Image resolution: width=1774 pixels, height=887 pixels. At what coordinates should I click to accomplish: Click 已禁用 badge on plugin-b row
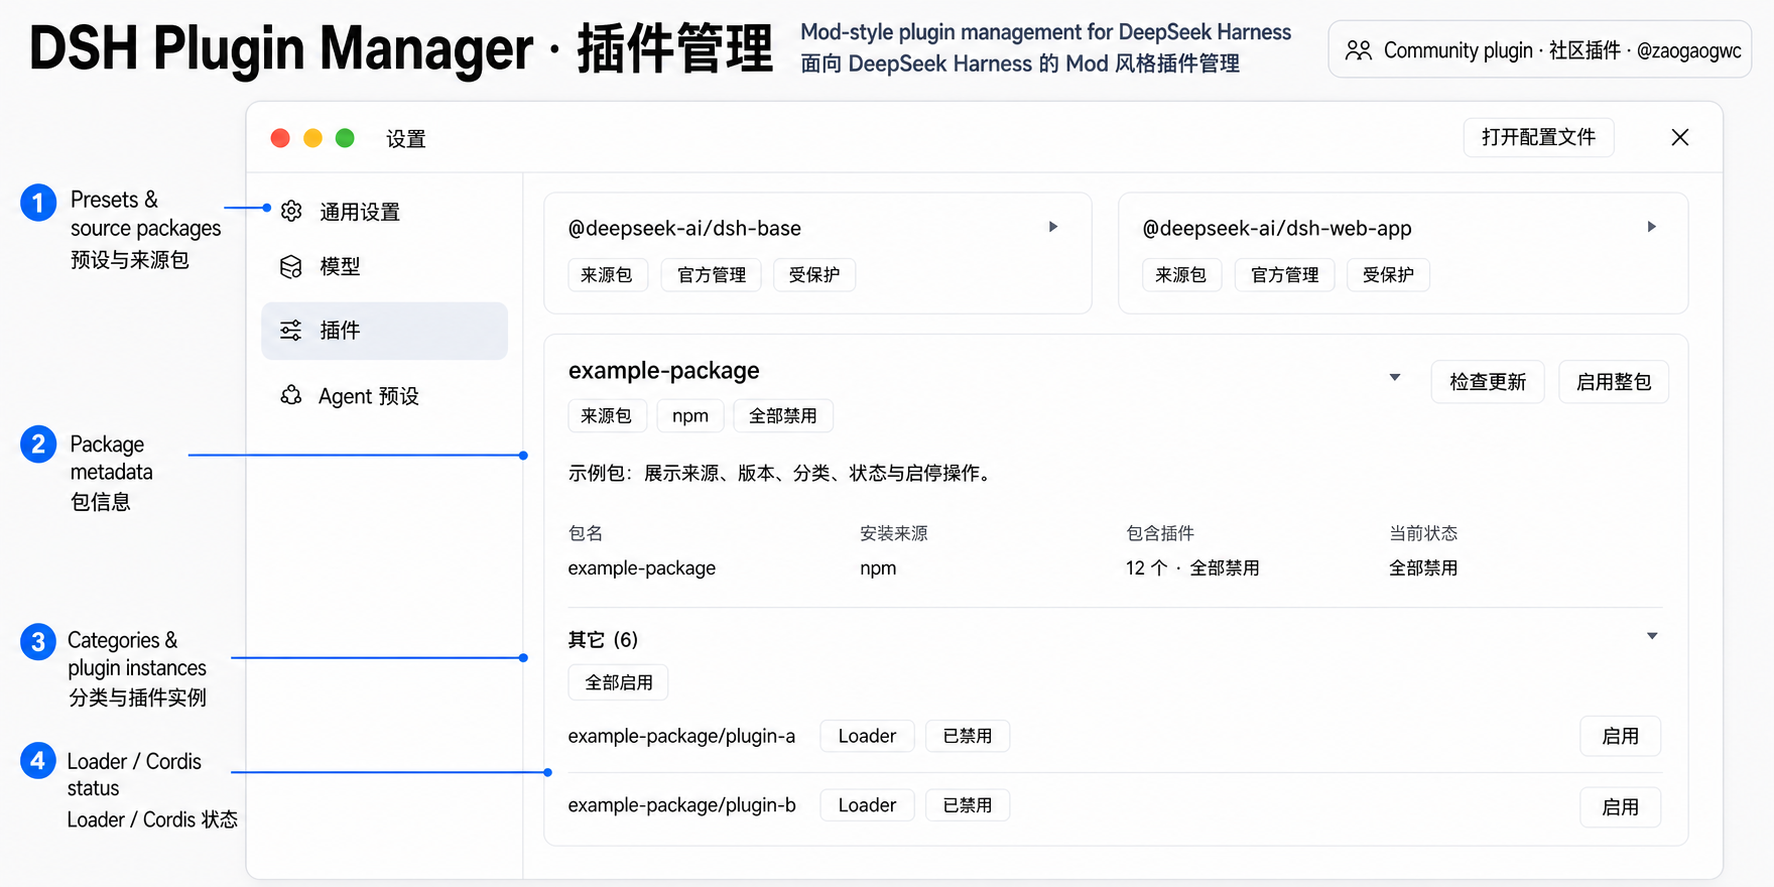pyautogui.click(x=967, y=805)
